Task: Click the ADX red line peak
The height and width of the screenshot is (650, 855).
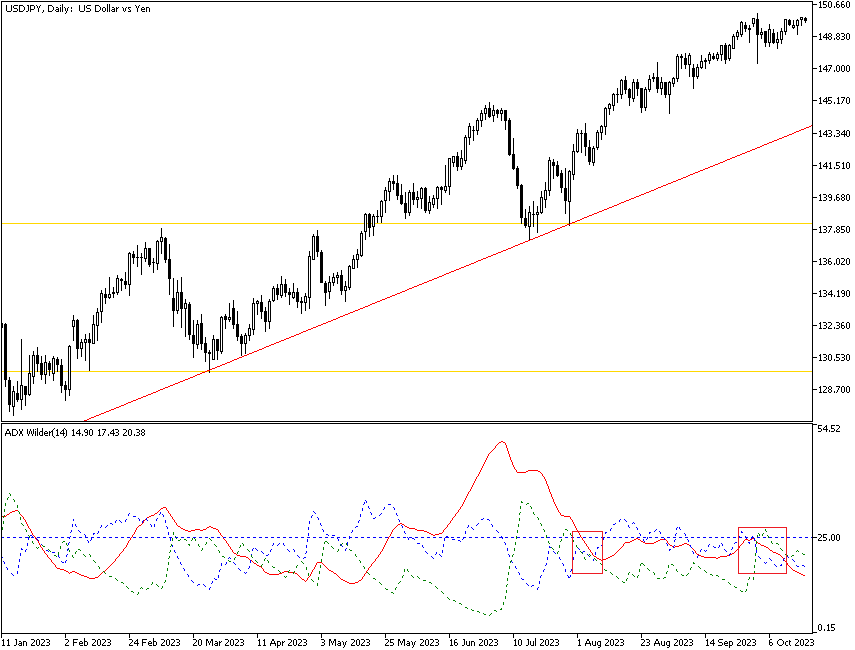Action: click(x=501, y=442)
